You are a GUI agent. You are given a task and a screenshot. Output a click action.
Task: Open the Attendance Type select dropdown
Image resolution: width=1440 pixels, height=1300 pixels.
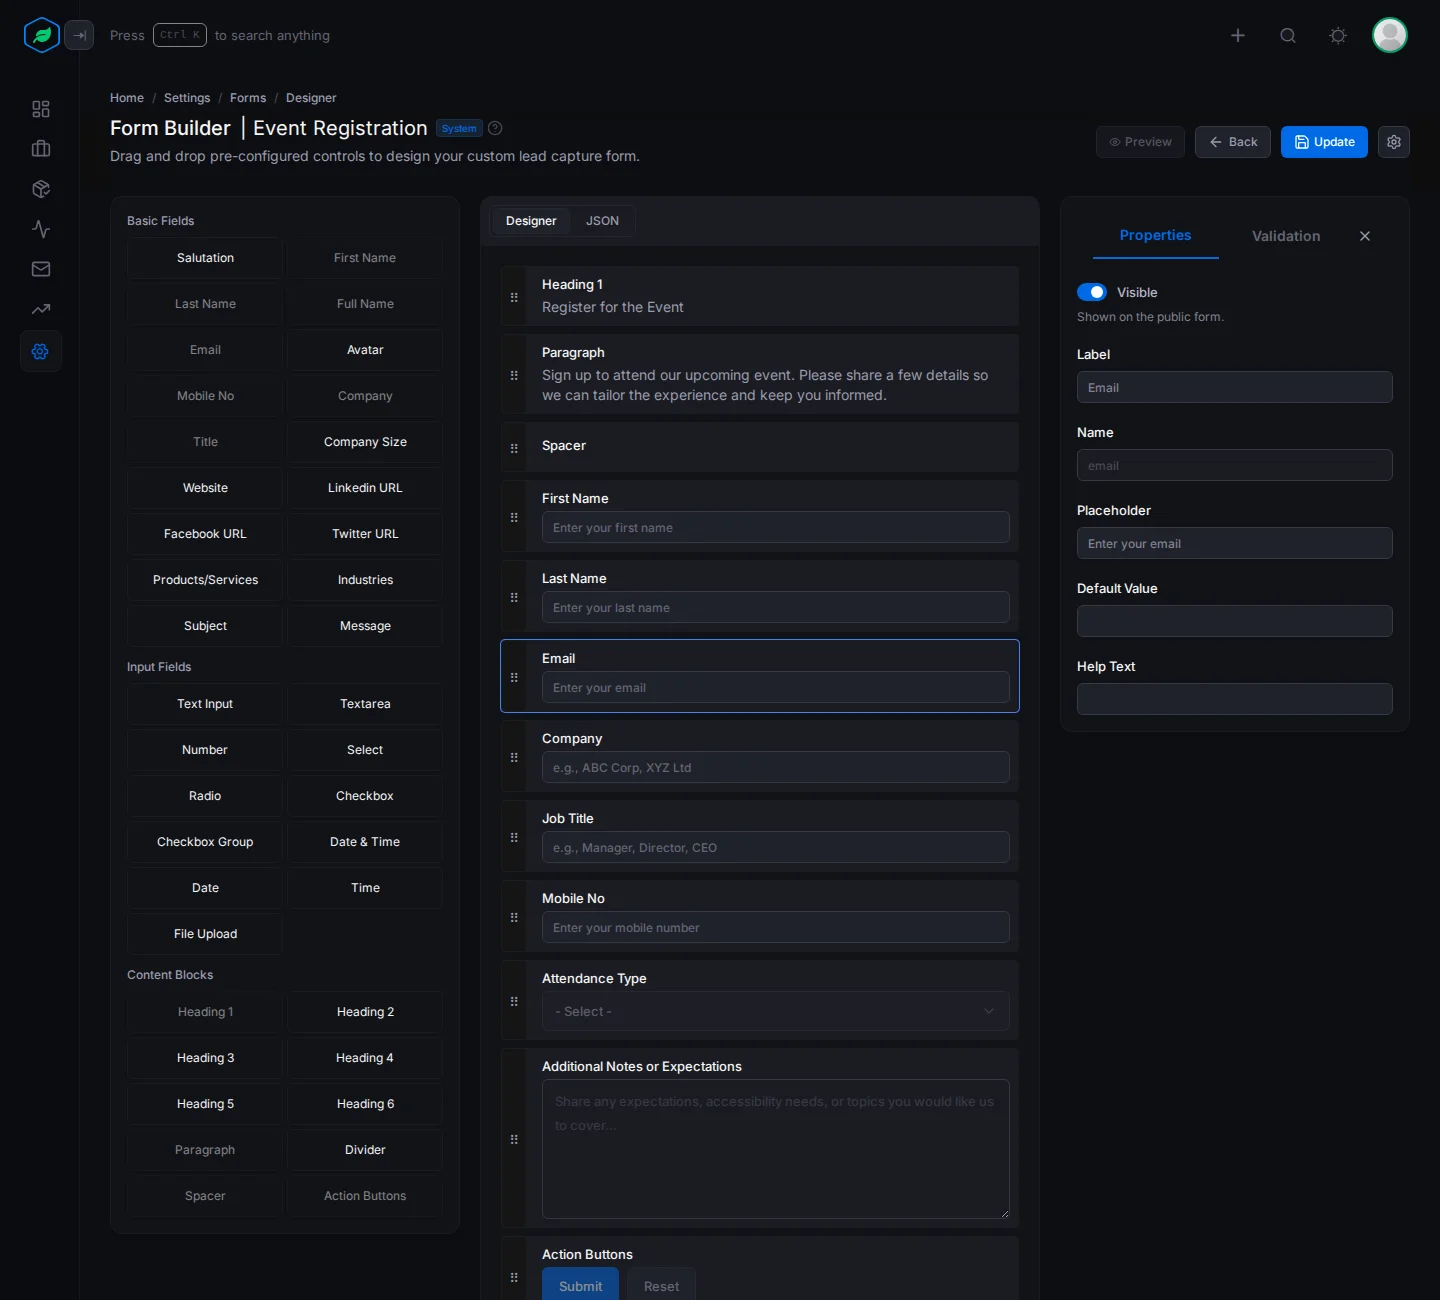776,1011
